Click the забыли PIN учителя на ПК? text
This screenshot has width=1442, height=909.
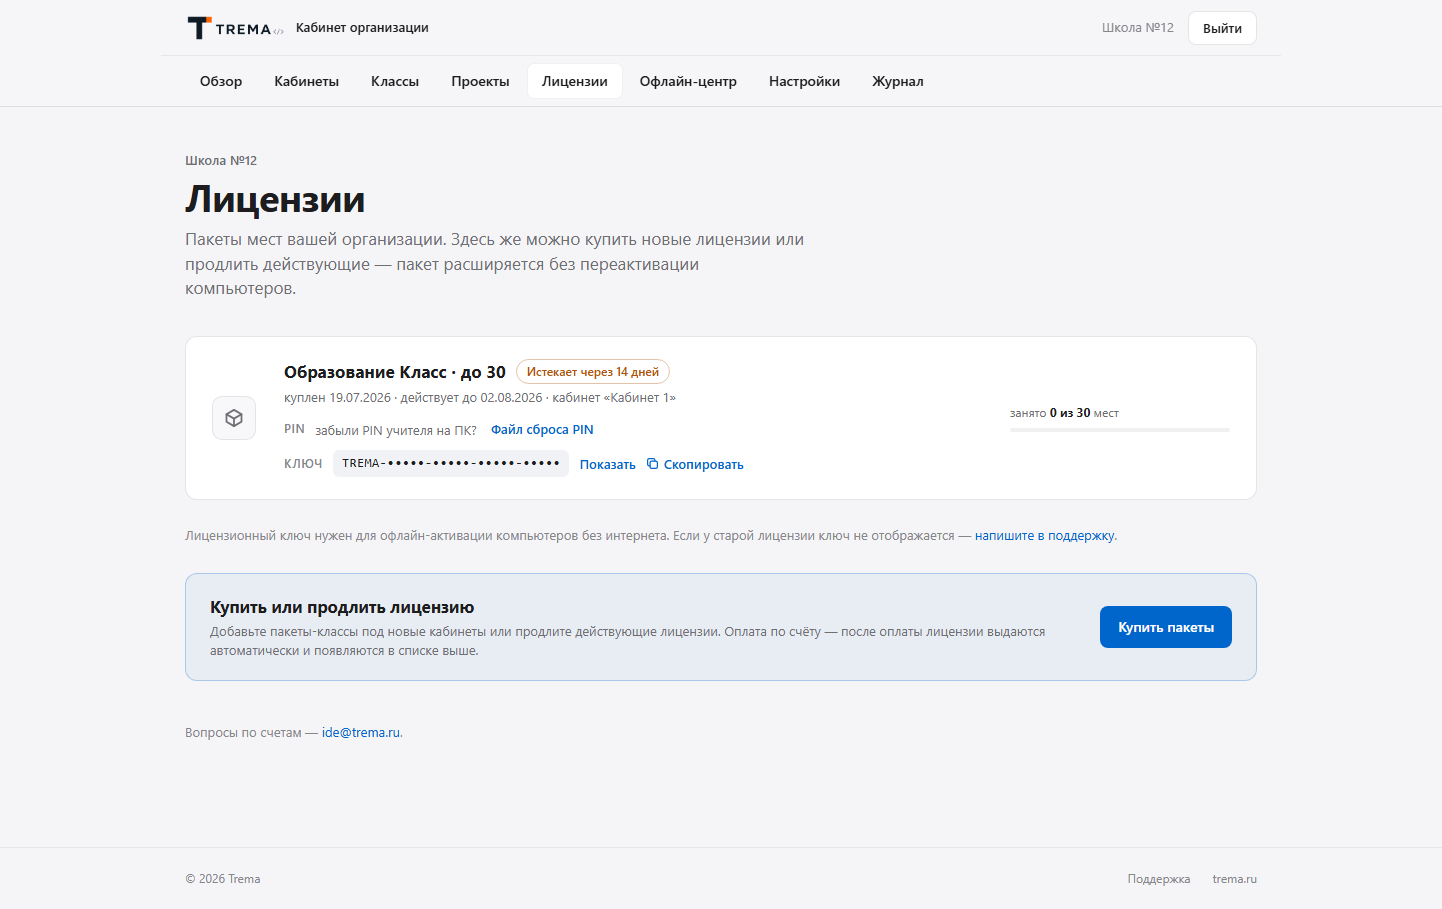tap(396, 431)
